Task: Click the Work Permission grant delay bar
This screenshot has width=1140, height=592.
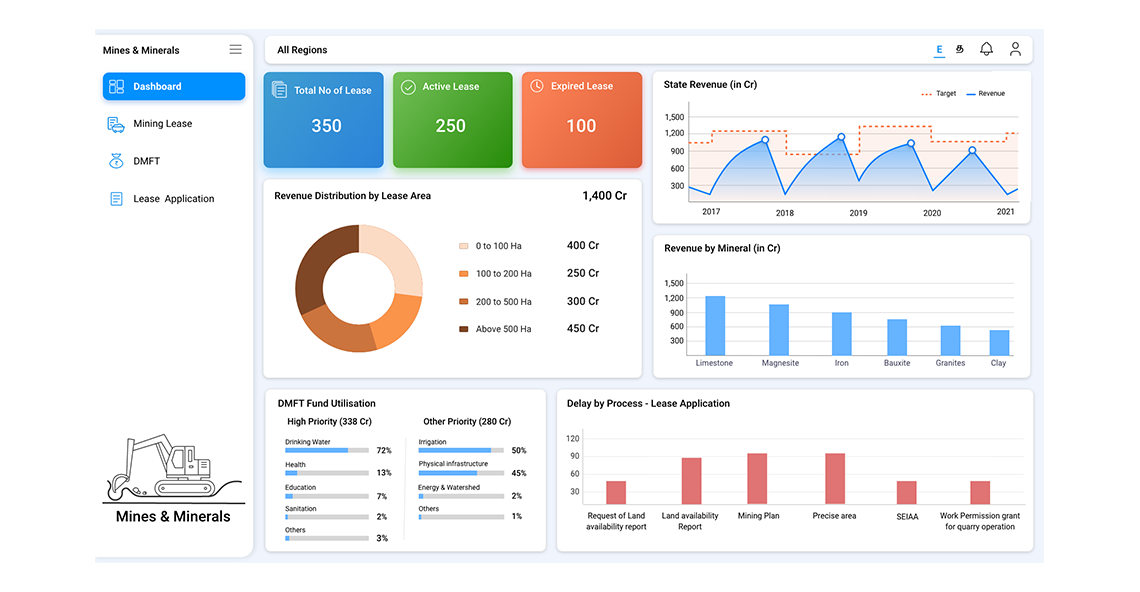Action: pos(980,492)
